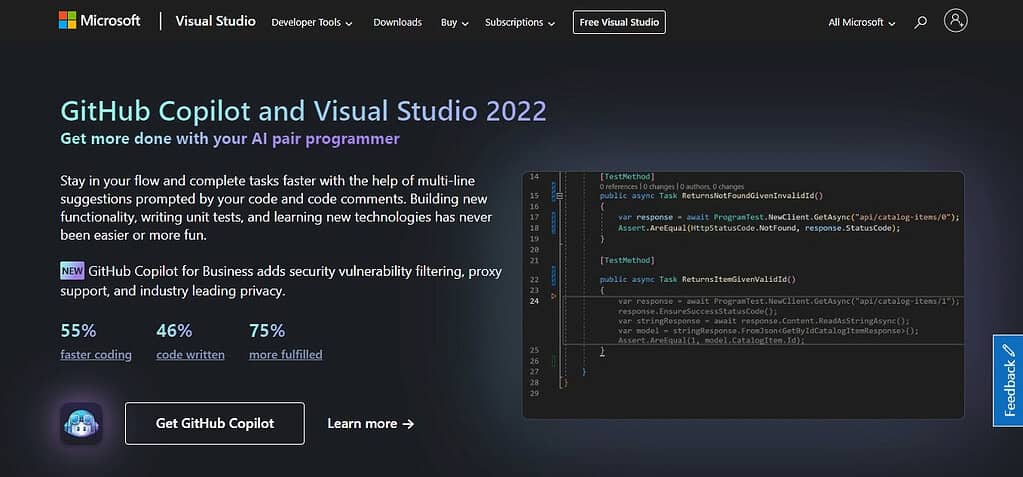Click subtitle Get more done with your AI pair programmer
Image resolution: width=1023 pixels, height=477 pixels.
pos(230,138)
